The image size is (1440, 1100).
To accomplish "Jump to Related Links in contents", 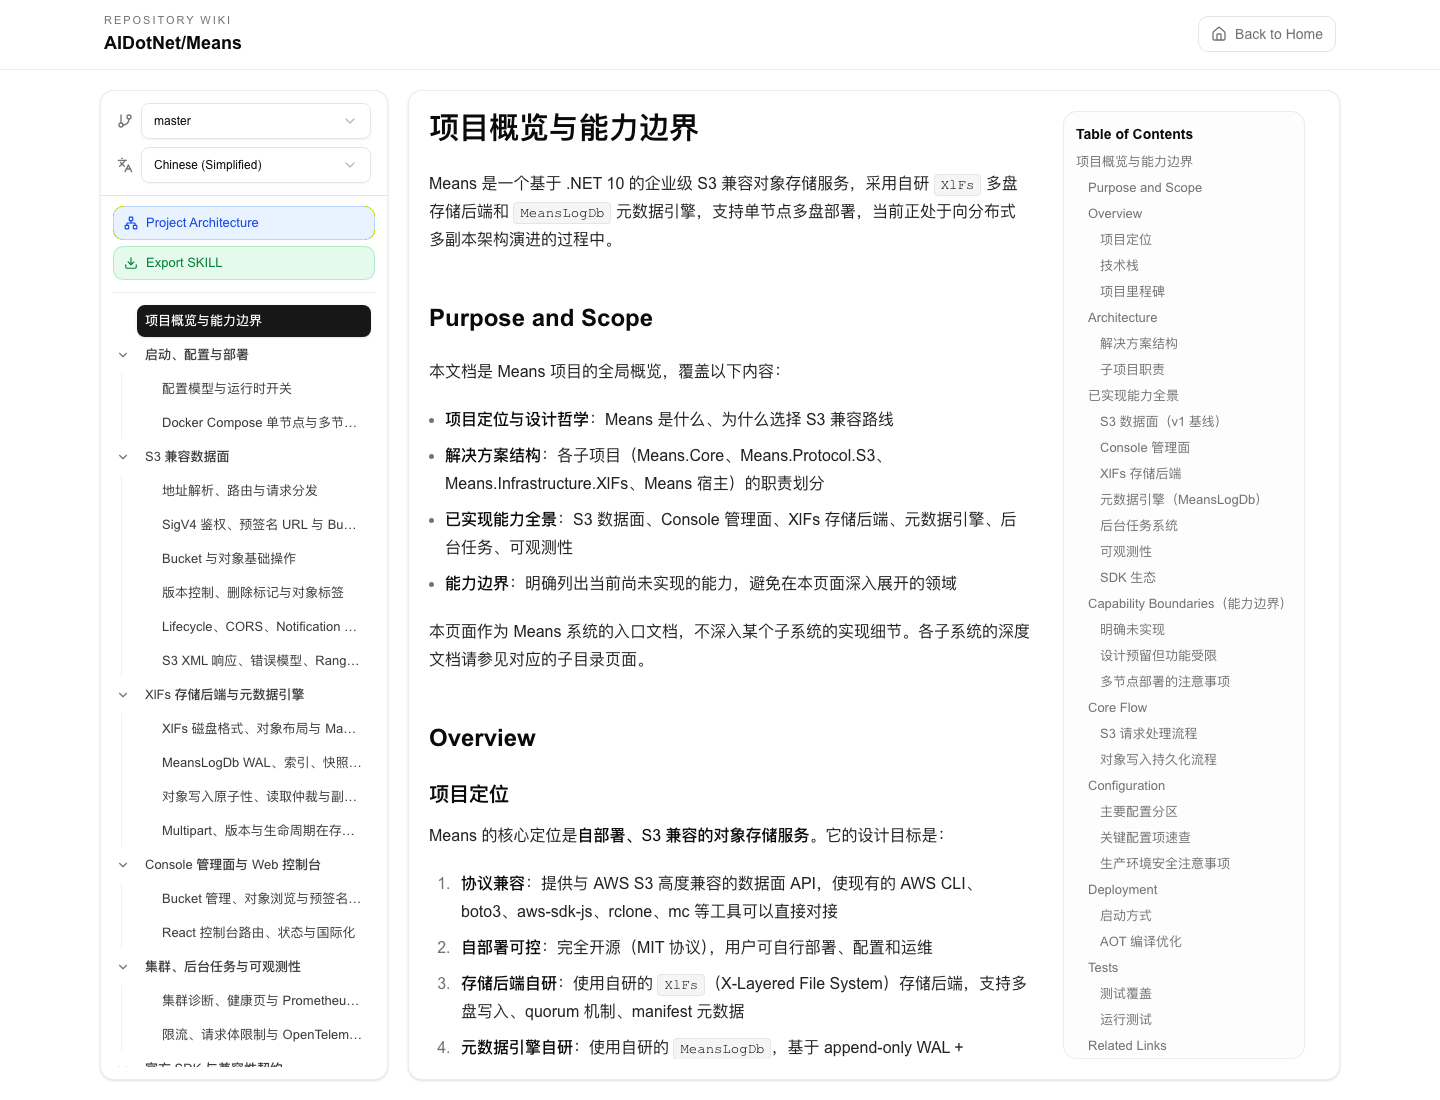I will pyautogui.click(x=1127, y=1046).
